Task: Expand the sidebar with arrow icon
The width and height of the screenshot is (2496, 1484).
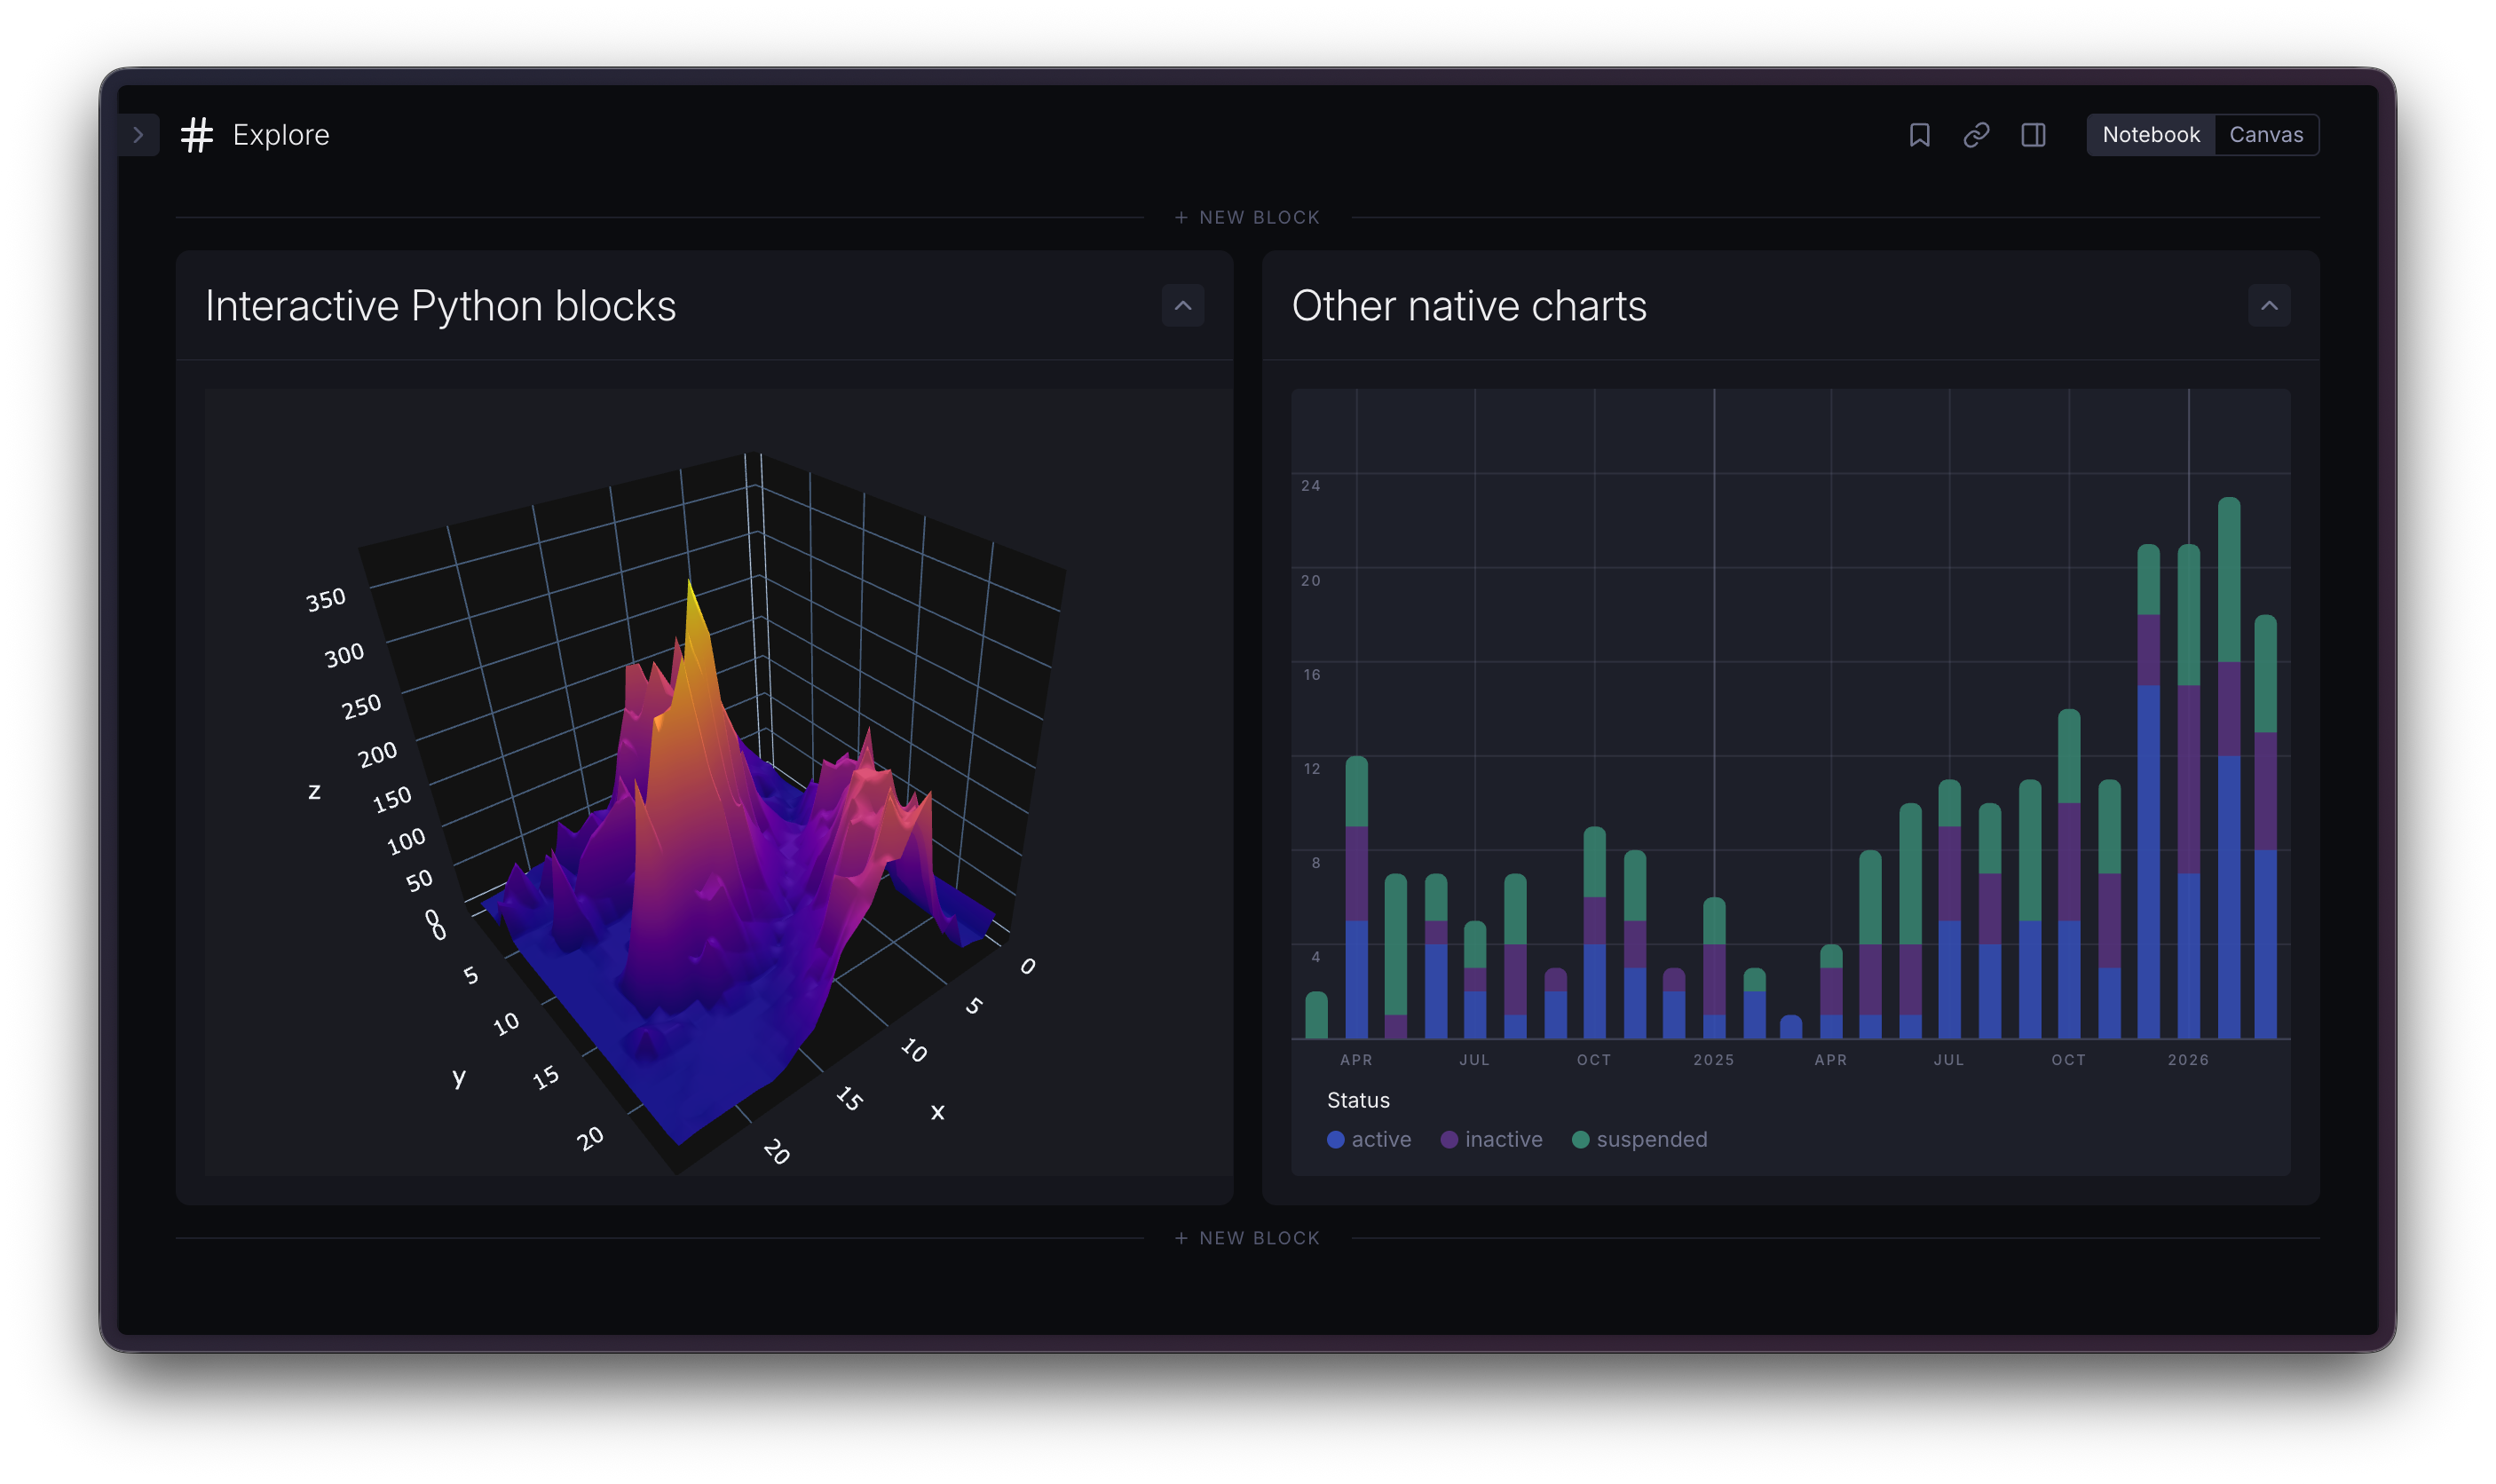Action: [138, 135]
